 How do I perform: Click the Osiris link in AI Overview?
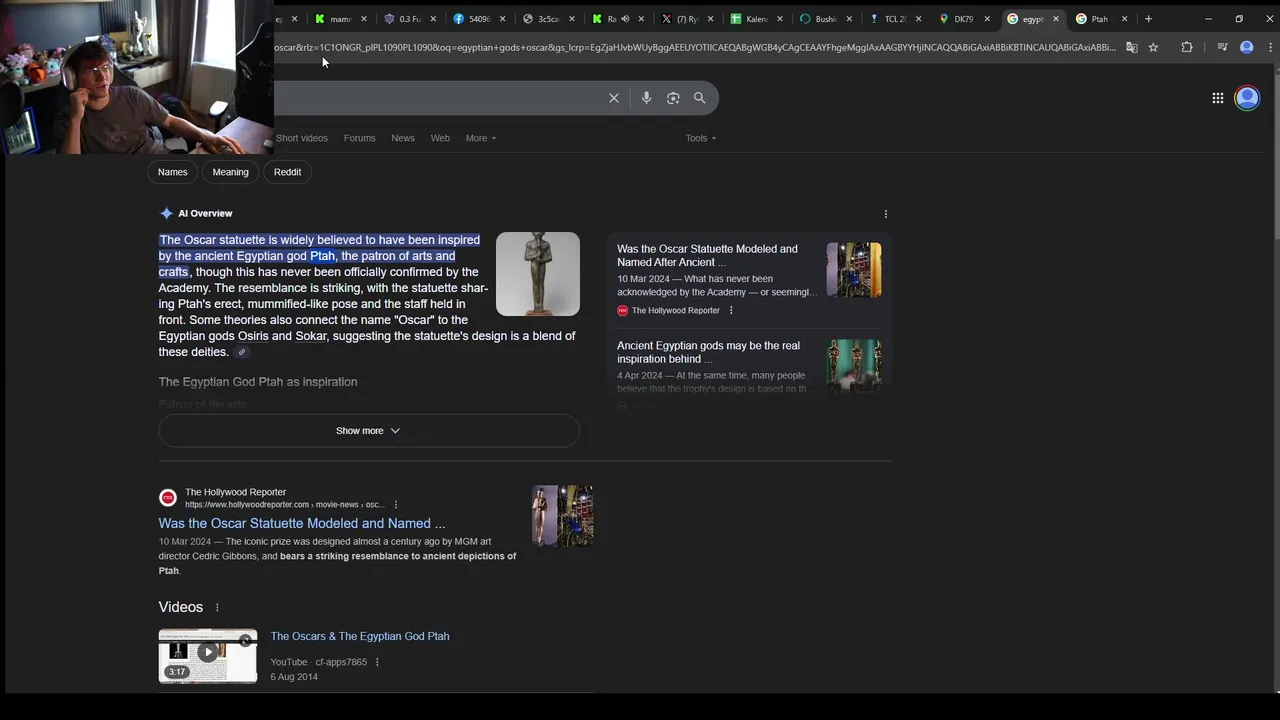point(253,336)
